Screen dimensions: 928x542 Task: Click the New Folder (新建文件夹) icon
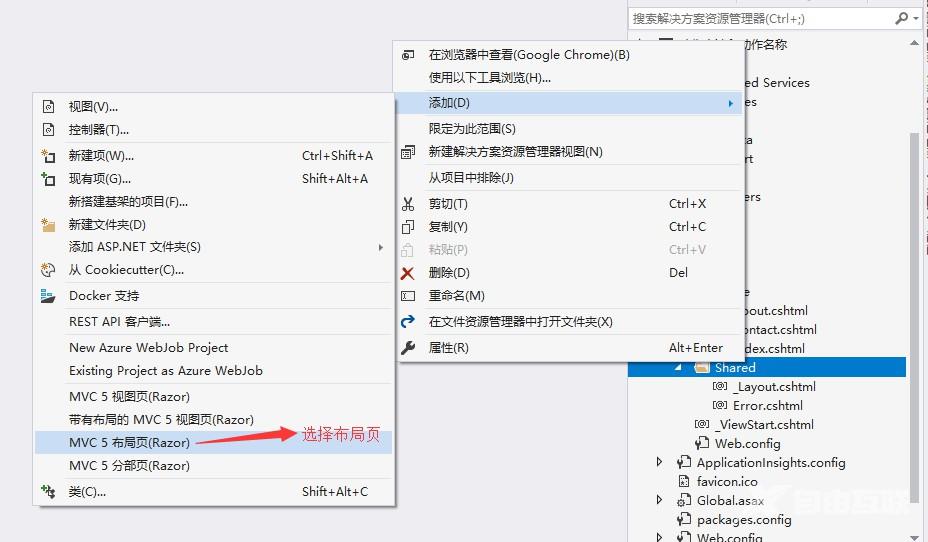pyautogui.click(x=48, y=225)
